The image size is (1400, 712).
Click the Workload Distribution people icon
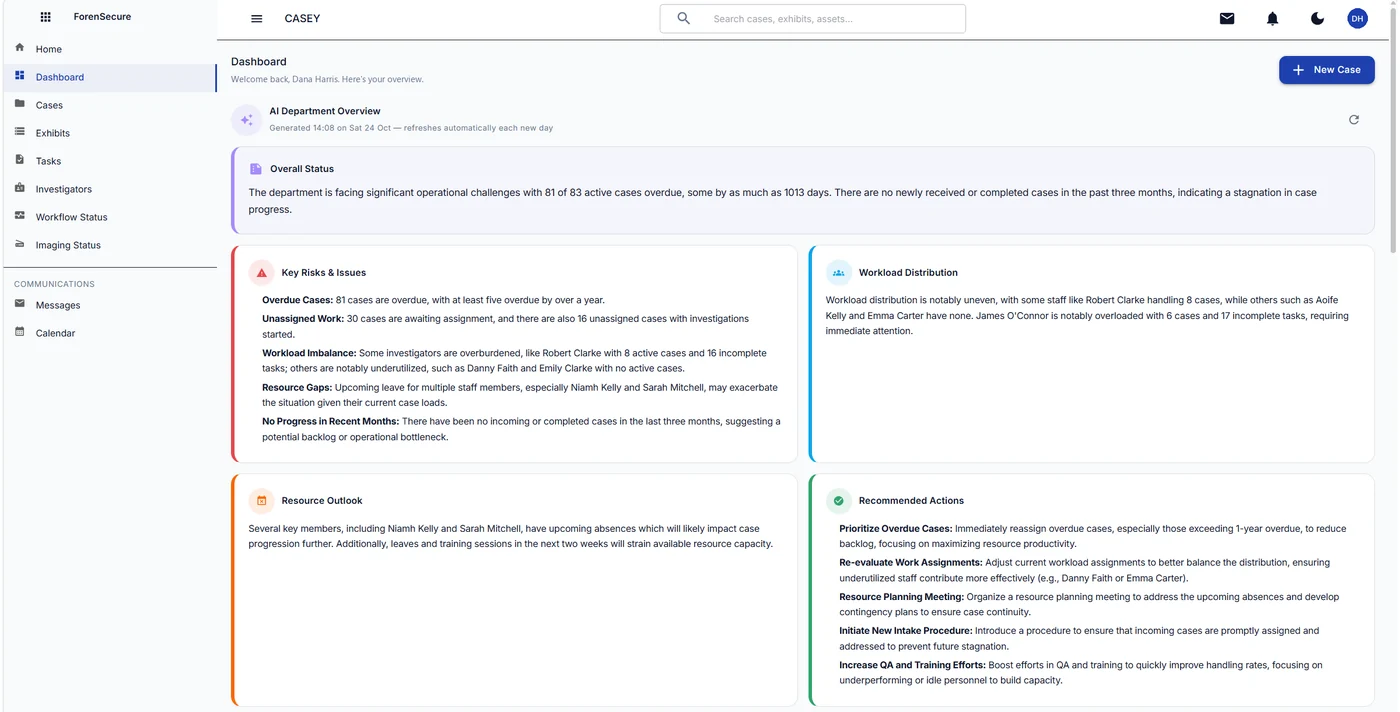(839, 272)
